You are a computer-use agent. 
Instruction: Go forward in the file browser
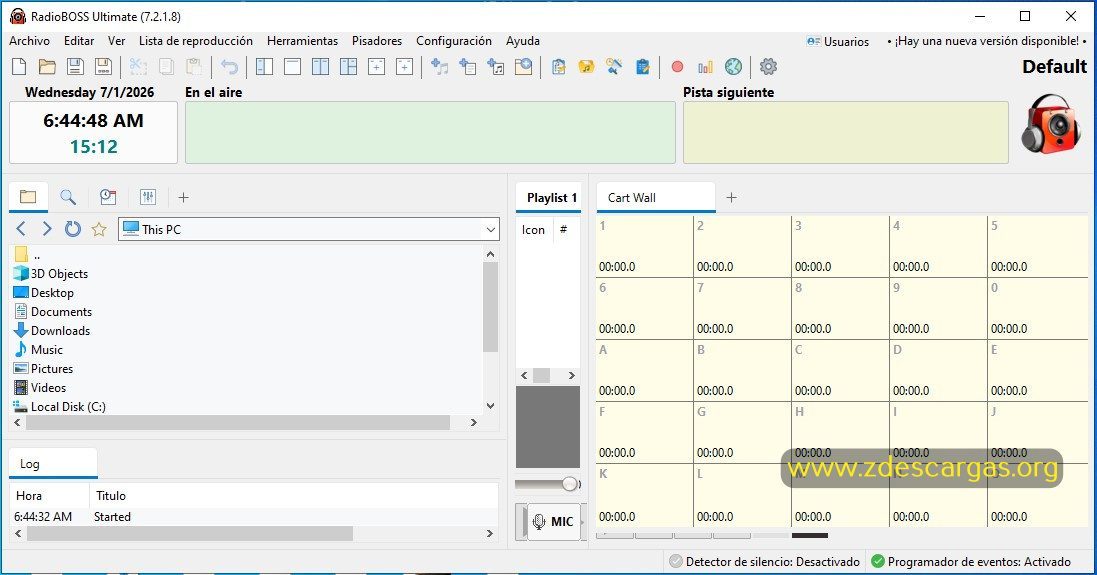click(46, 229)
